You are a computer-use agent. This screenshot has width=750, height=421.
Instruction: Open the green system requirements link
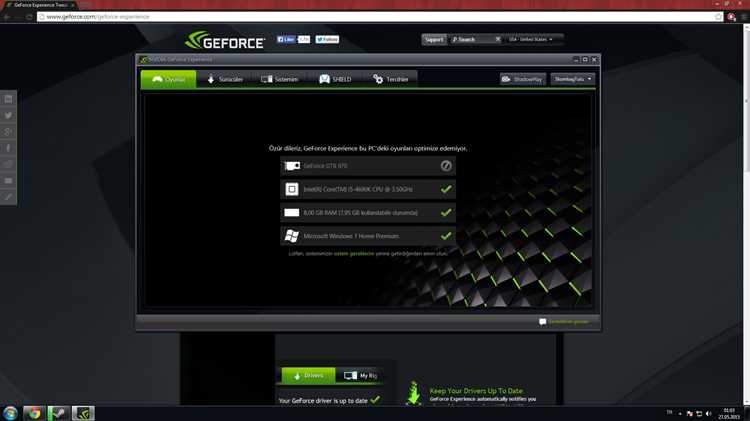[354, 254]
